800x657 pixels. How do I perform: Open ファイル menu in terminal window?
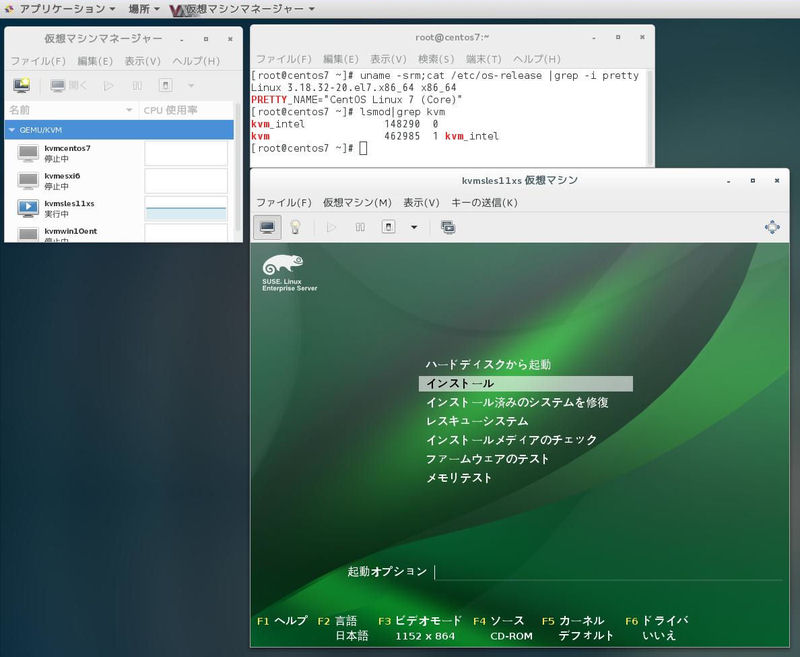[284, 59]
